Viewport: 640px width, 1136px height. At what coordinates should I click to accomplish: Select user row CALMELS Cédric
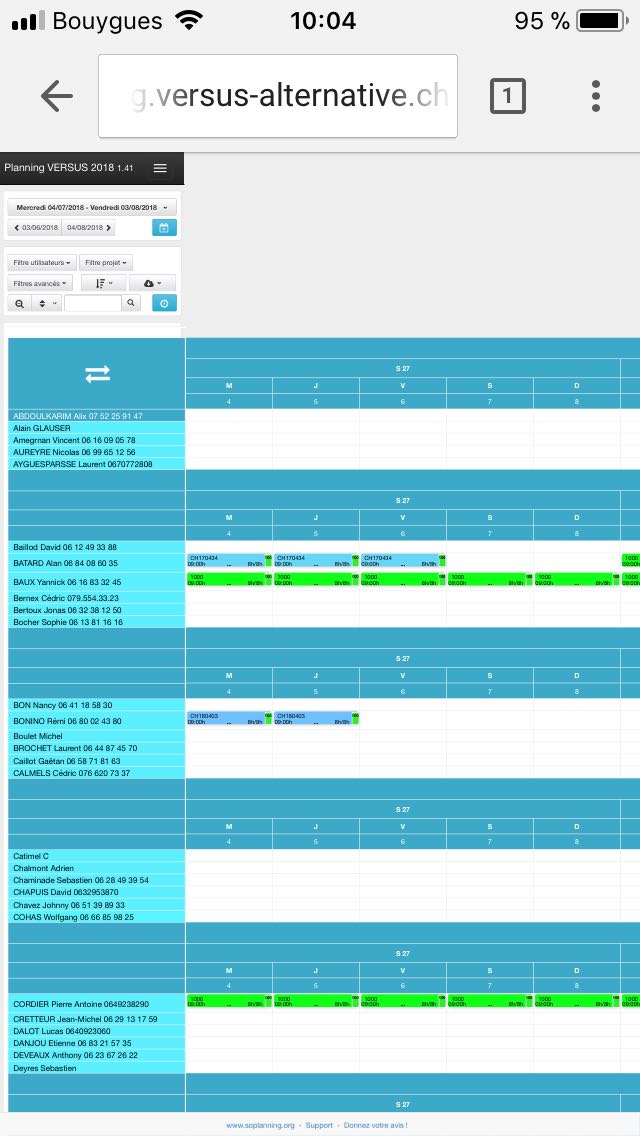pyautogui.click(x=96, y=773)
